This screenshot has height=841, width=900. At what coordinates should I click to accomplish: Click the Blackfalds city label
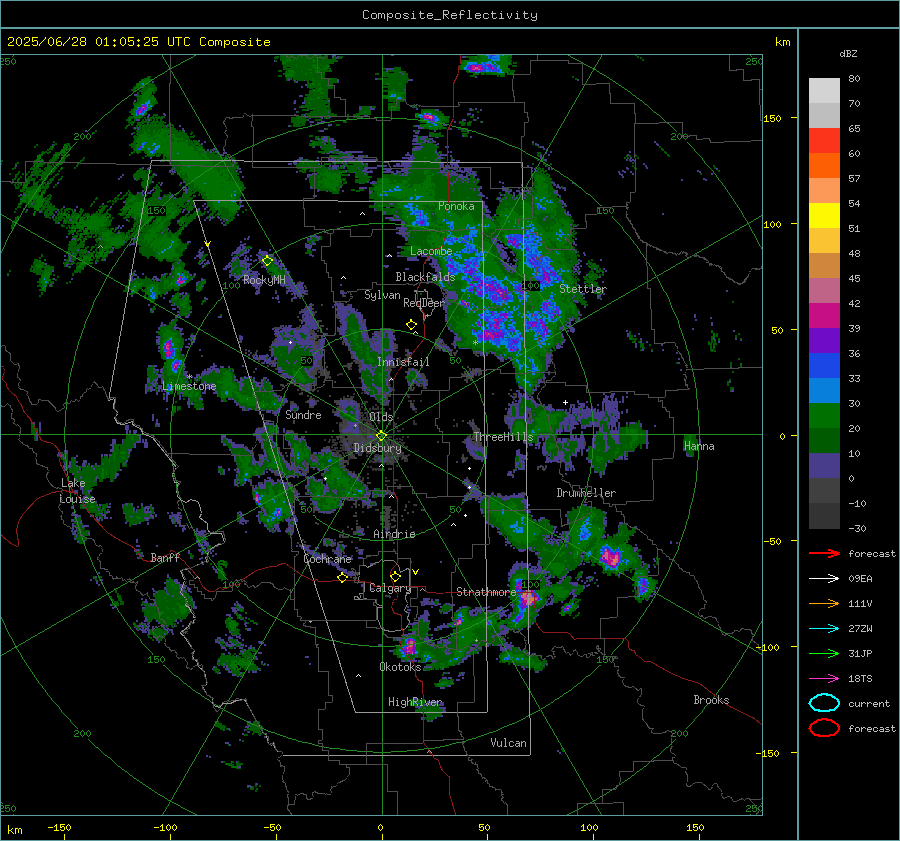(x=425, y=277)
